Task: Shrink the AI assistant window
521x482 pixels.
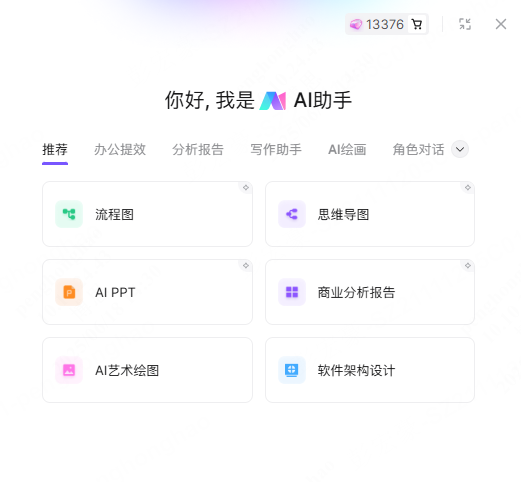Action: click(x=465, y=24)
